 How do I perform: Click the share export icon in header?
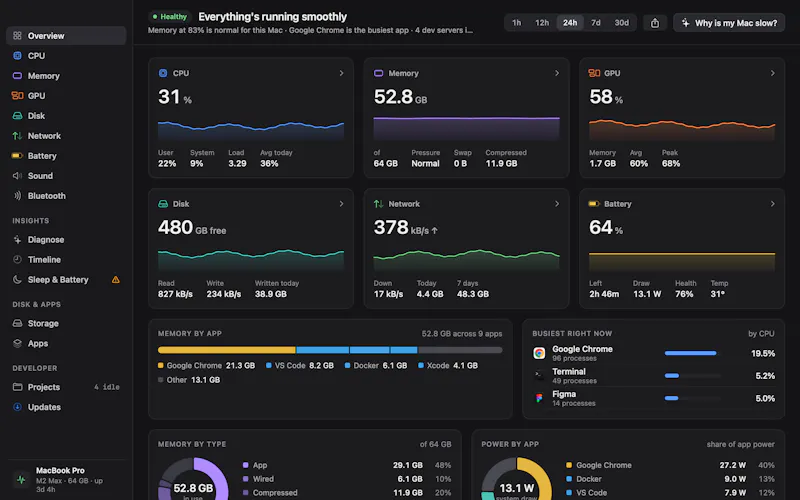tap(655, 23)
